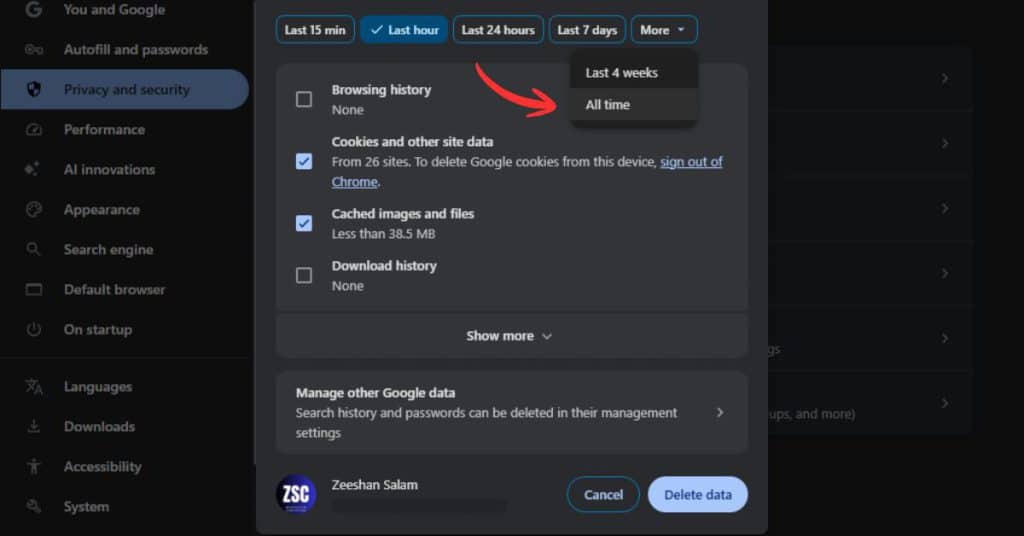Click the On startup power icon
The height and width of the screenshot is (536, 1024).
[34, 330]
